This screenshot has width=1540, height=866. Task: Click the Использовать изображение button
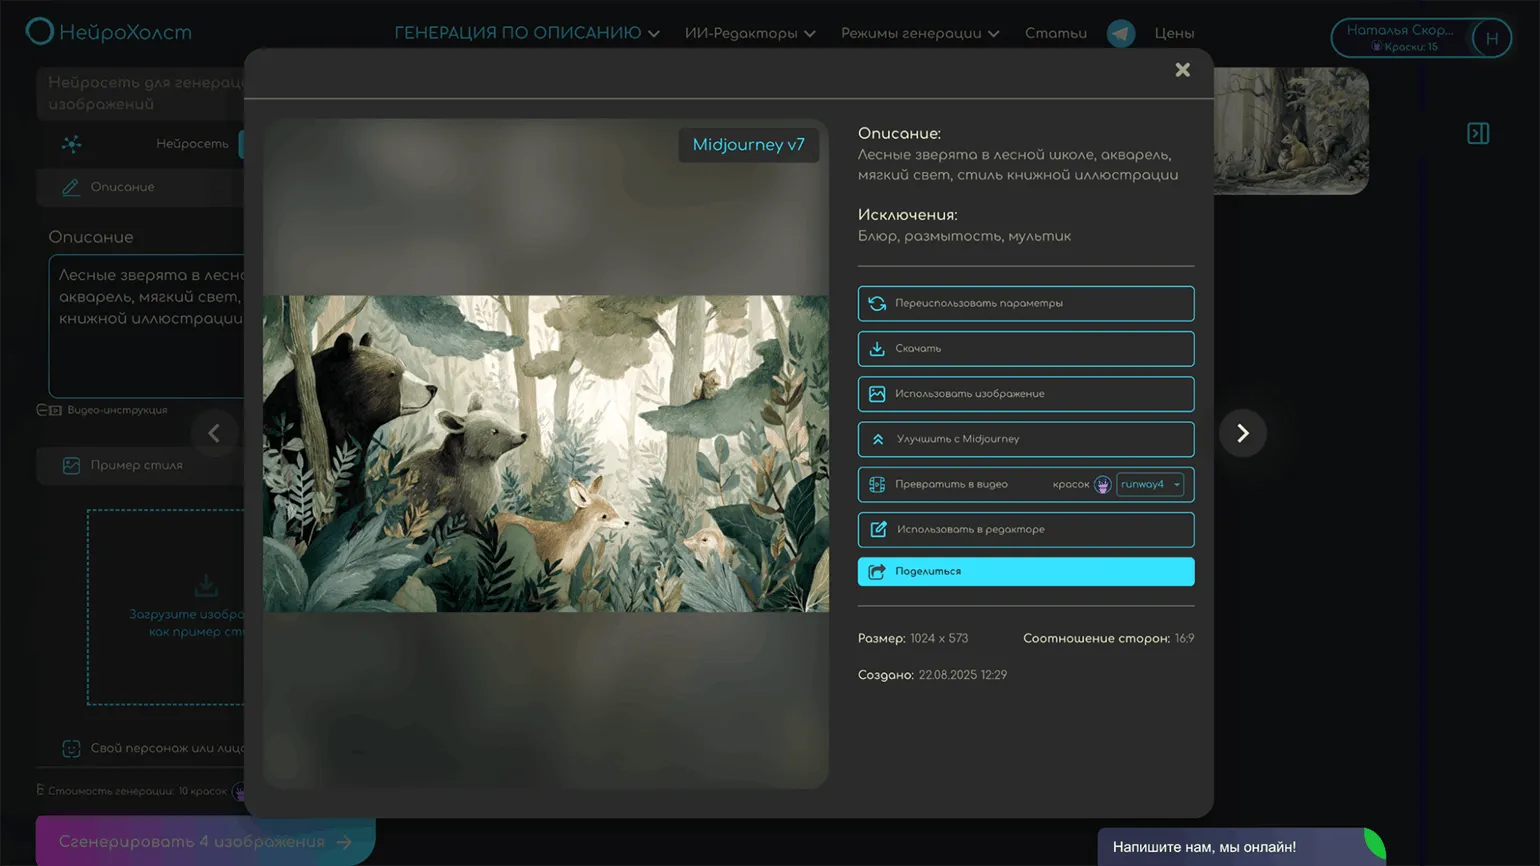pyautogui.click(x=1025, y=394)
